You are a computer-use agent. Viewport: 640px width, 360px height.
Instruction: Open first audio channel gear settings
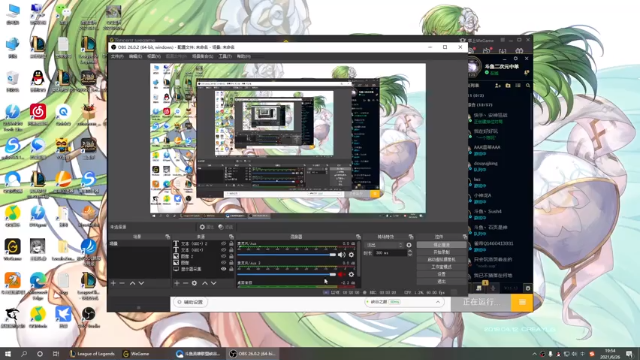351,255
